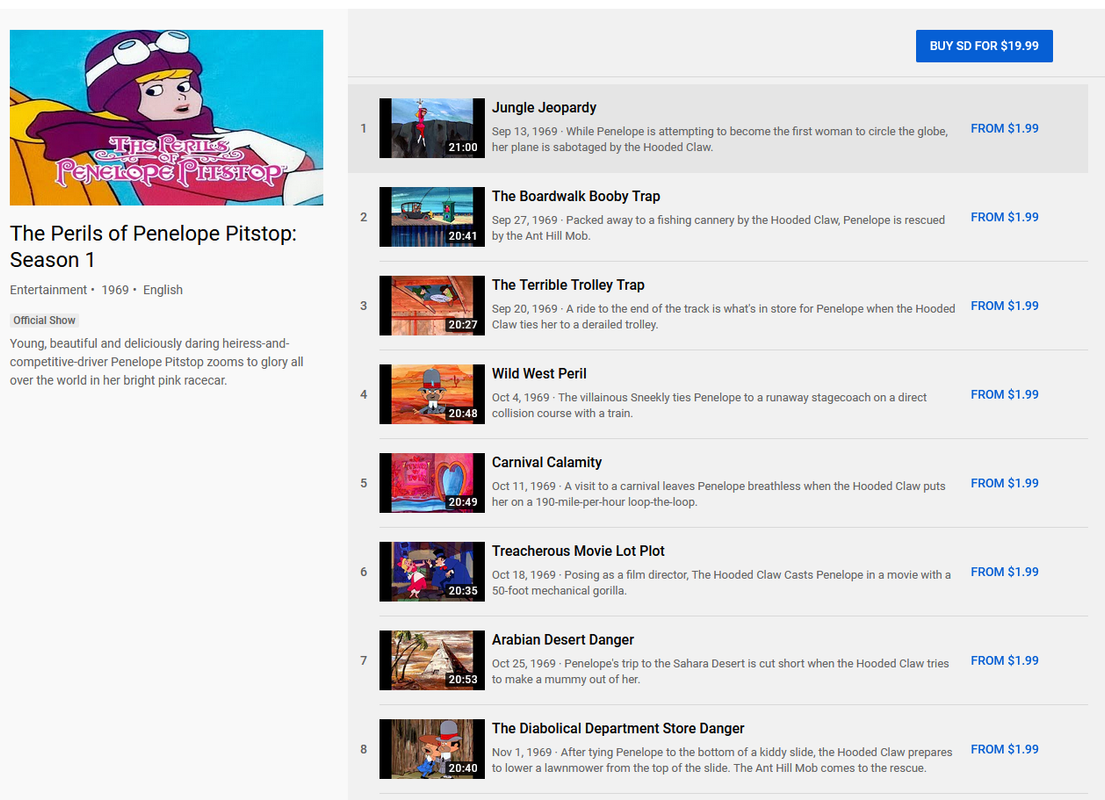Click The Terrible Trolley Trap title
Viewport: 1105px width, 800px height.
click(568, 285)
